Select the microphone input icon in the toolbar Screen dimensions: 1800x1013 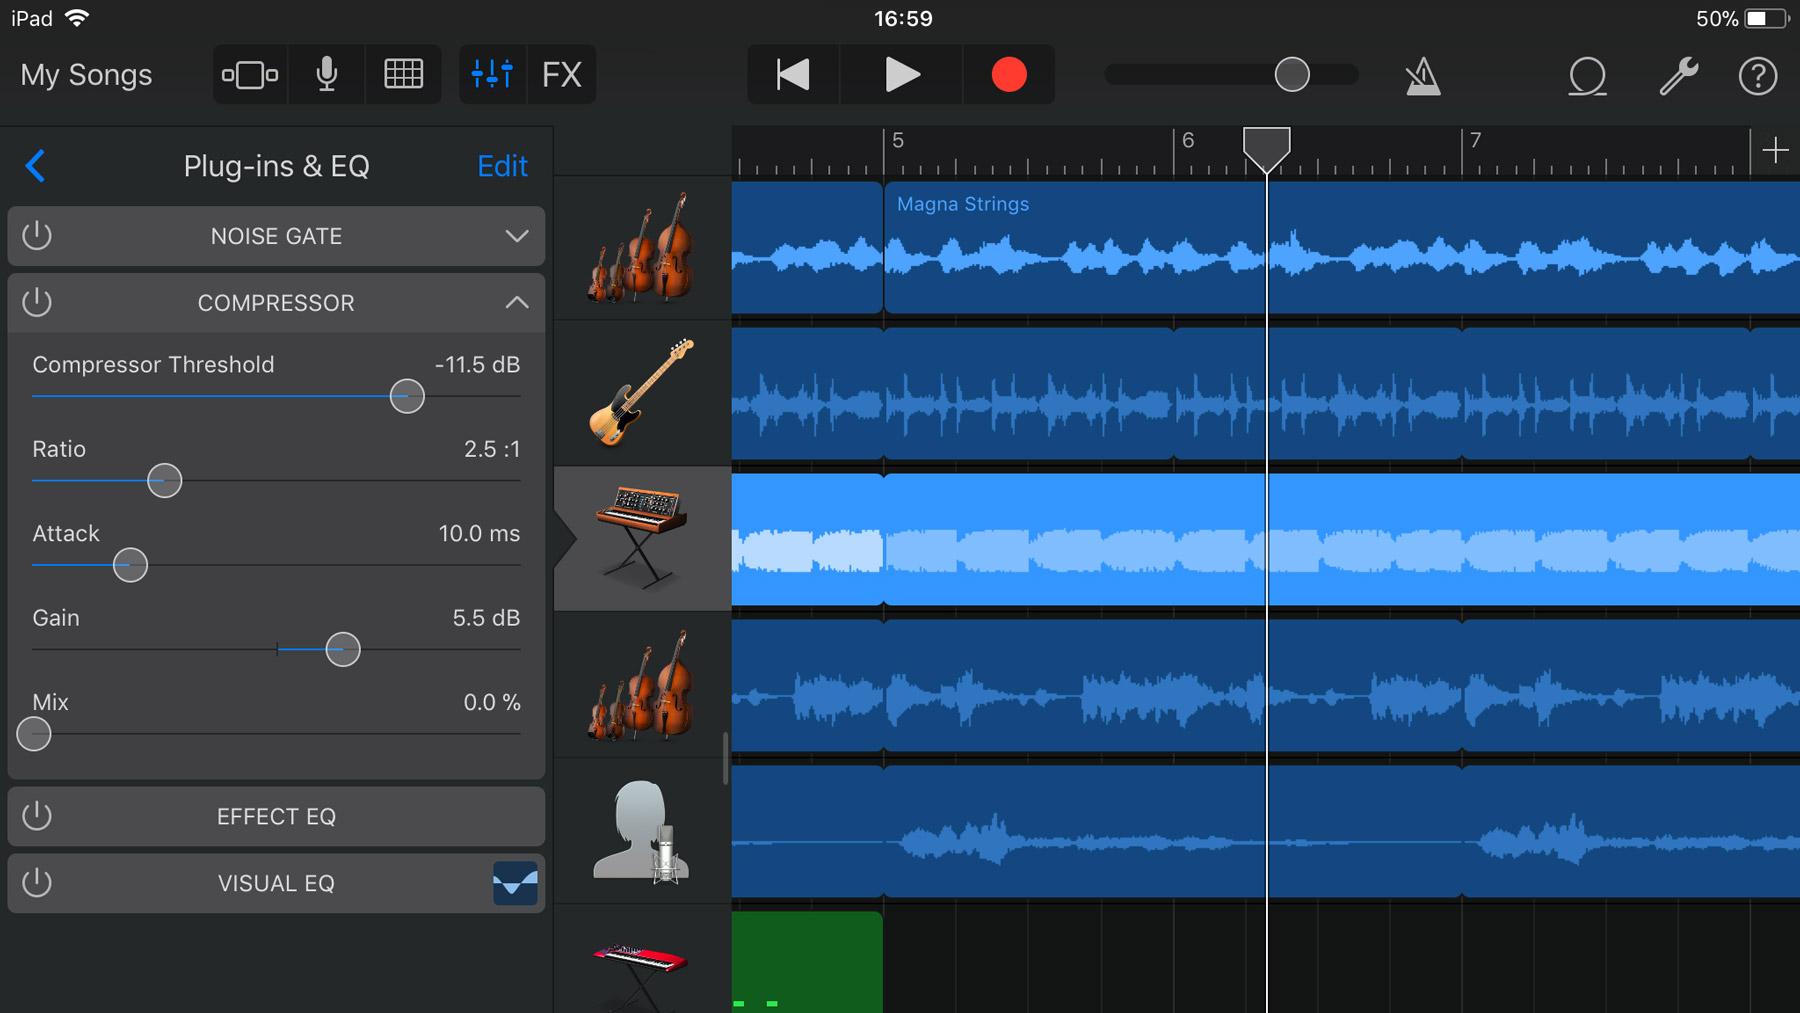[326, 74]
